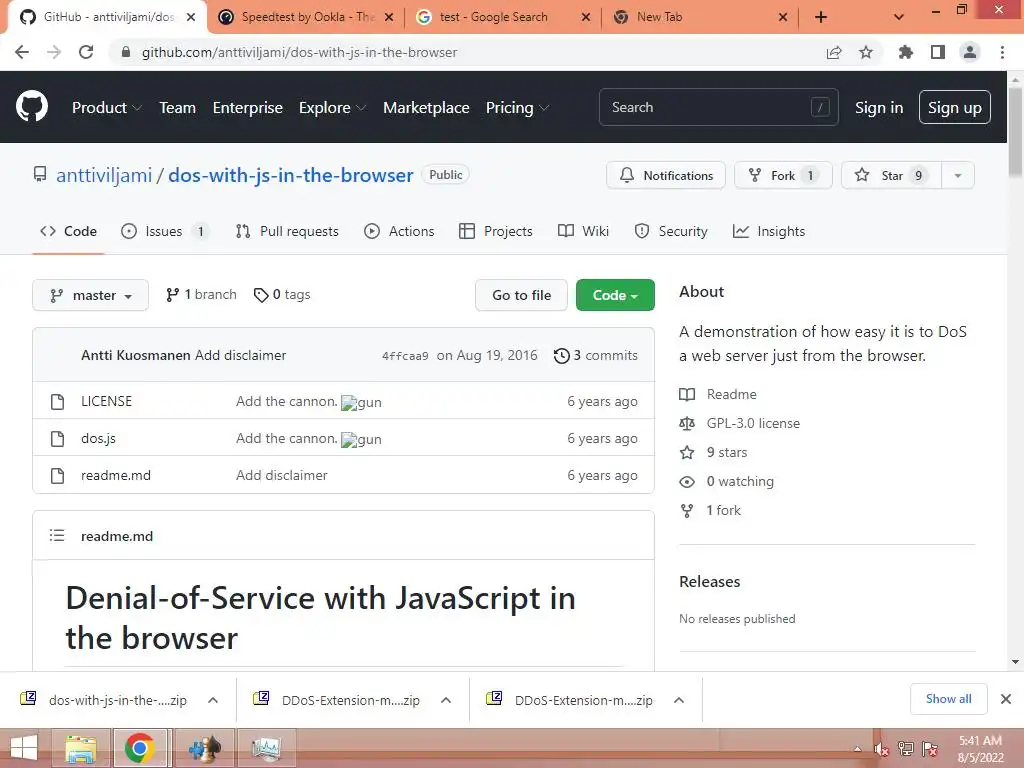Click the Fork button
The image size is (1024, 768).
pyautogui.click(x=783, y=175)
